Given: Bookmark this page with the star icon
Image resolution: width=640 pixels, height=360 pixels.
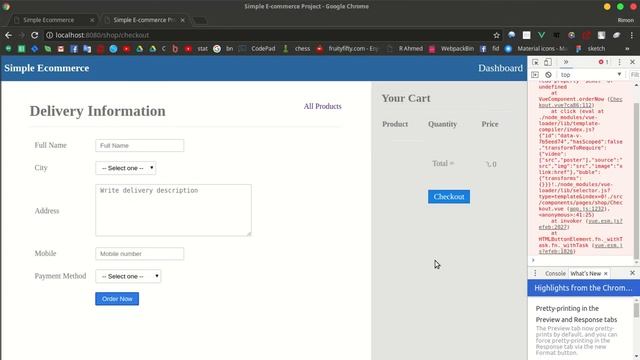Looking at the screenshot, I should 496,36.
